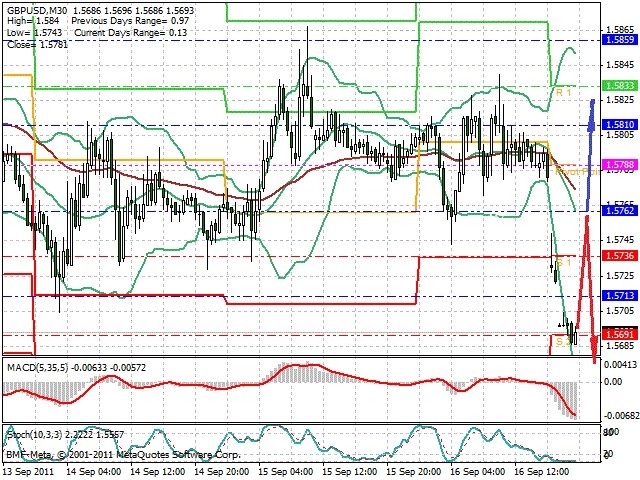
Task: Click the GBPUSD,M30 chart title text
Action: tap(37, 10)
